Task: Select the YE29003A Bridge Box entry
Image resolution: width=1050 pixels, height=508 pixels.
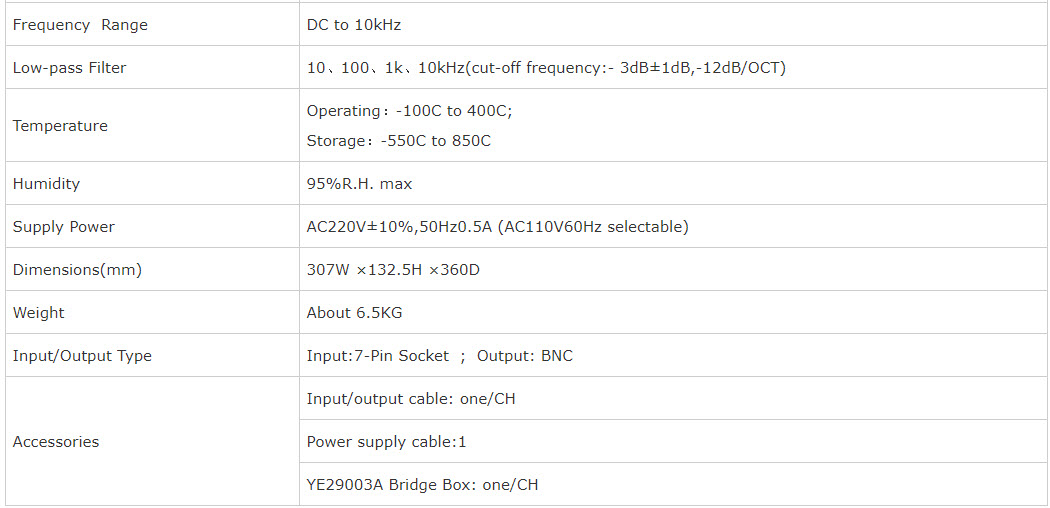Action: tap(423, 485)
